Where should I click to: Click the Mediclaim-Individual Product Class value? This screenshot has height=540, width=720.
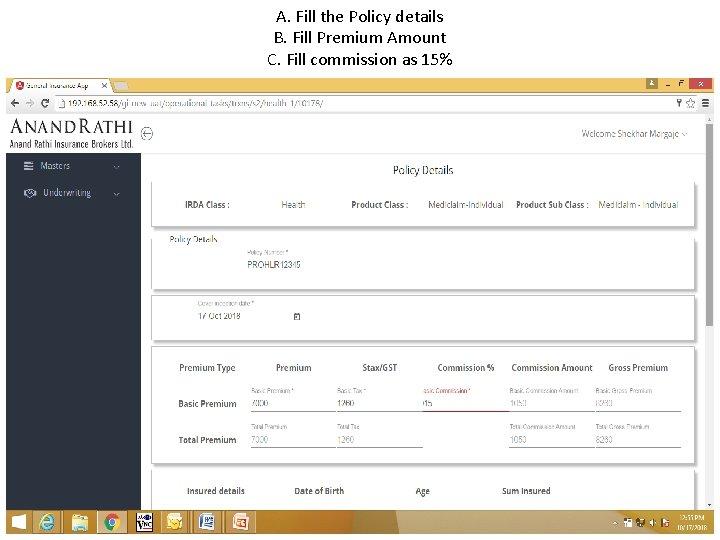[466, 205]
